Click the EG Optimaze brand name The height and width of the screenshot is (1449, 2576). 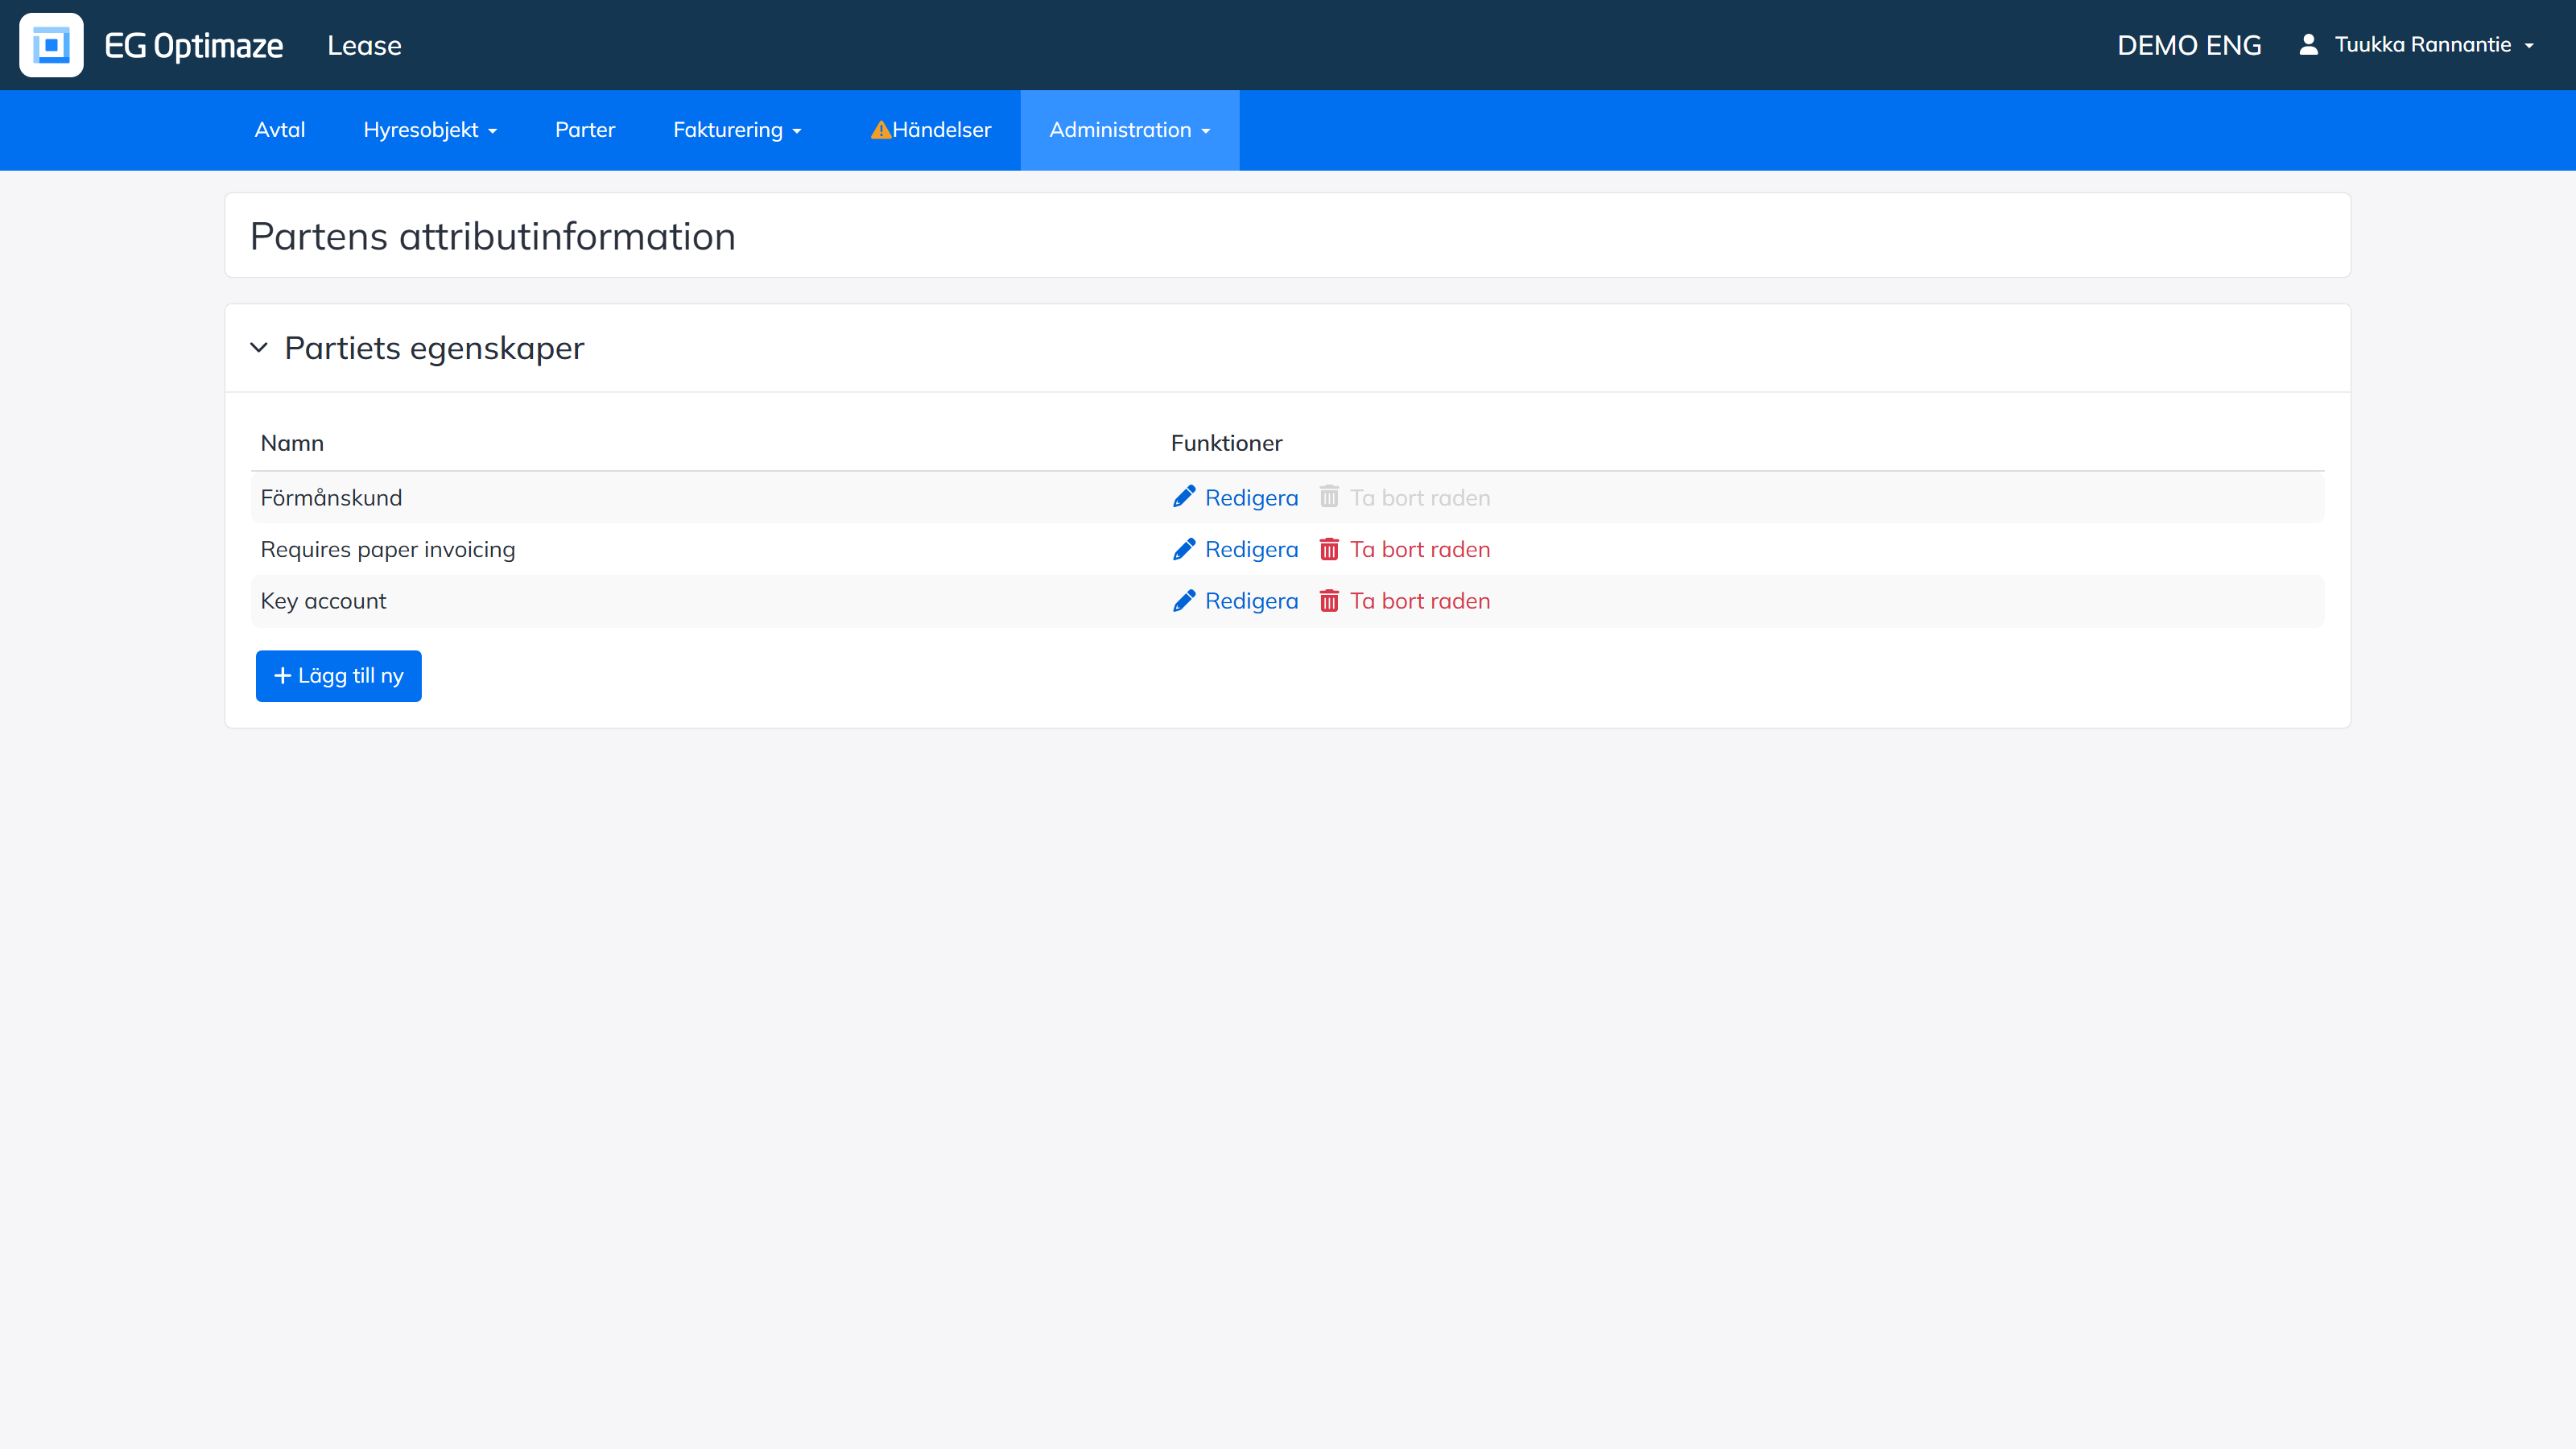[x=194, y=46]
